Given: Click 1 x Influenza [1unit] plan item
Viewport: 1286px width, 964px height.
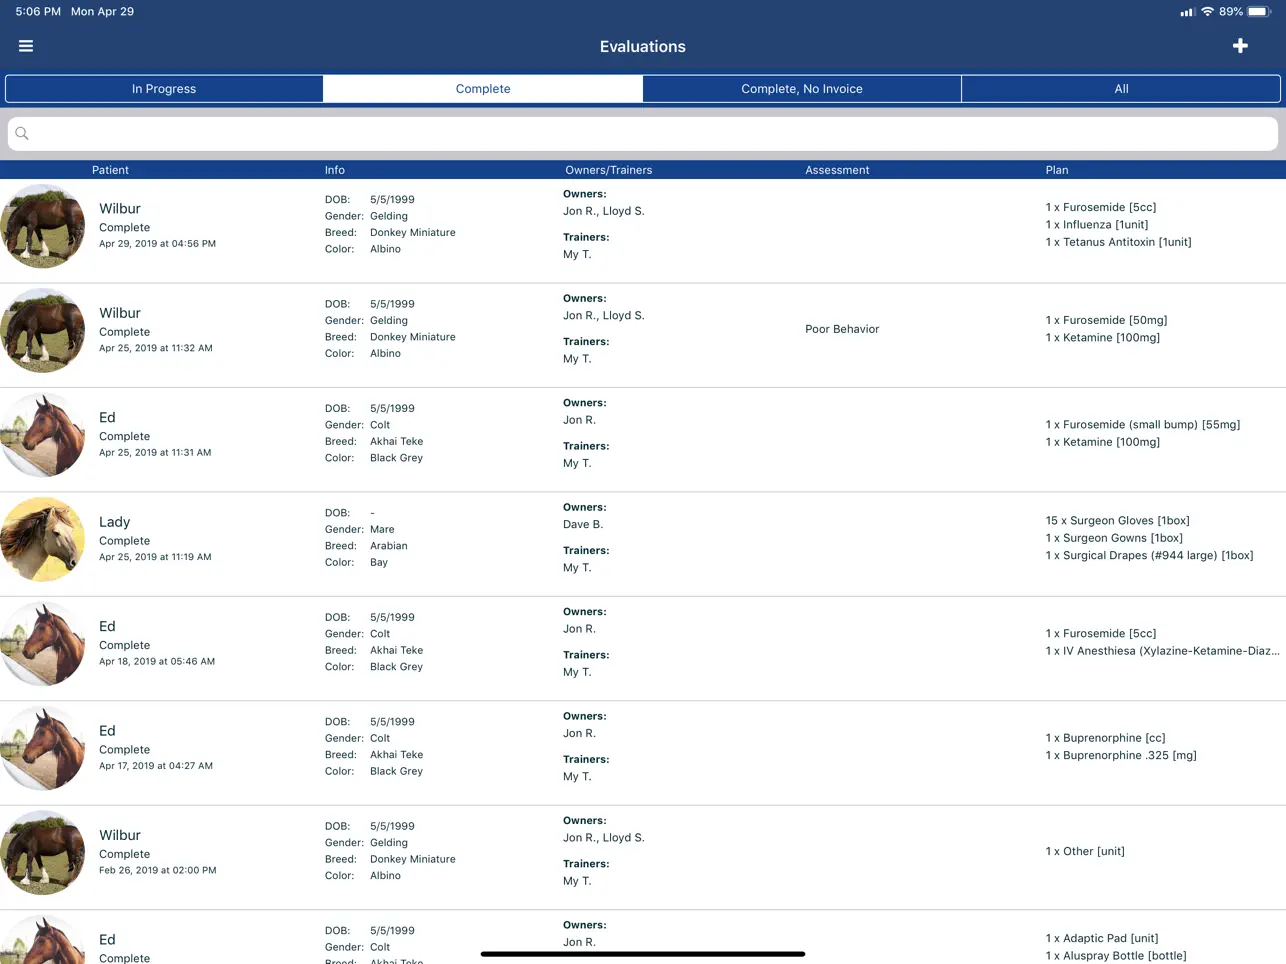Looking at the screenshot, I should tap(1097, 225).
